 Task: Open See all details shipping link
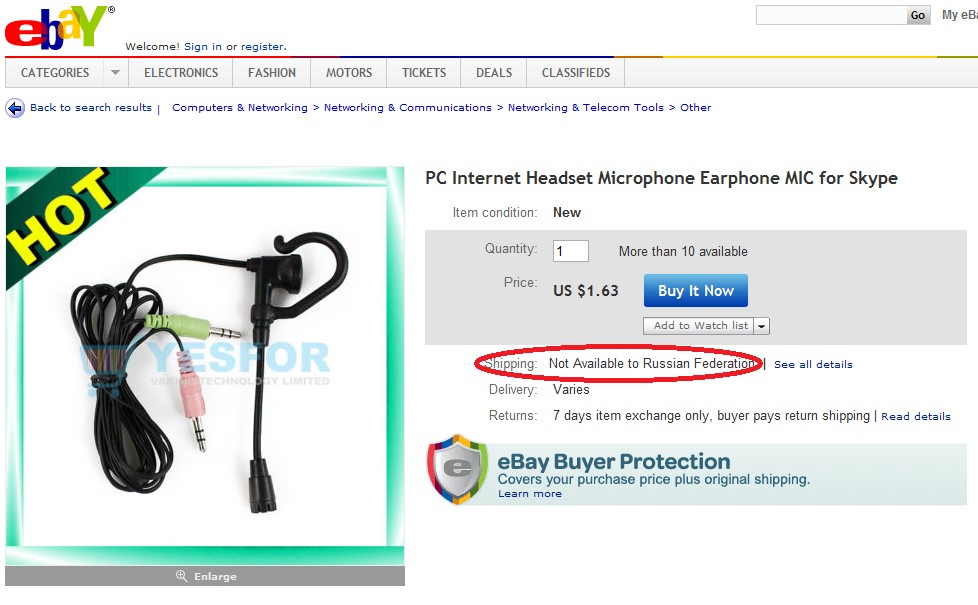click(813, 364)
